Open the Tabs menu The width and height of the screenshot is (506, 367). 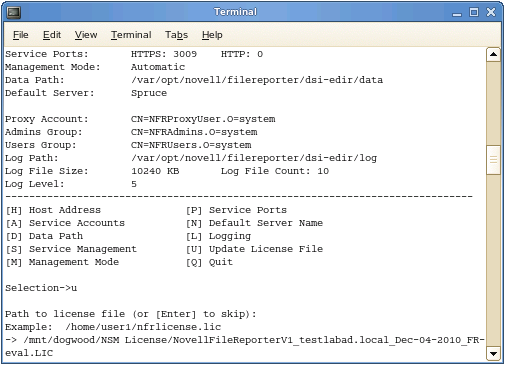[176, 35]
